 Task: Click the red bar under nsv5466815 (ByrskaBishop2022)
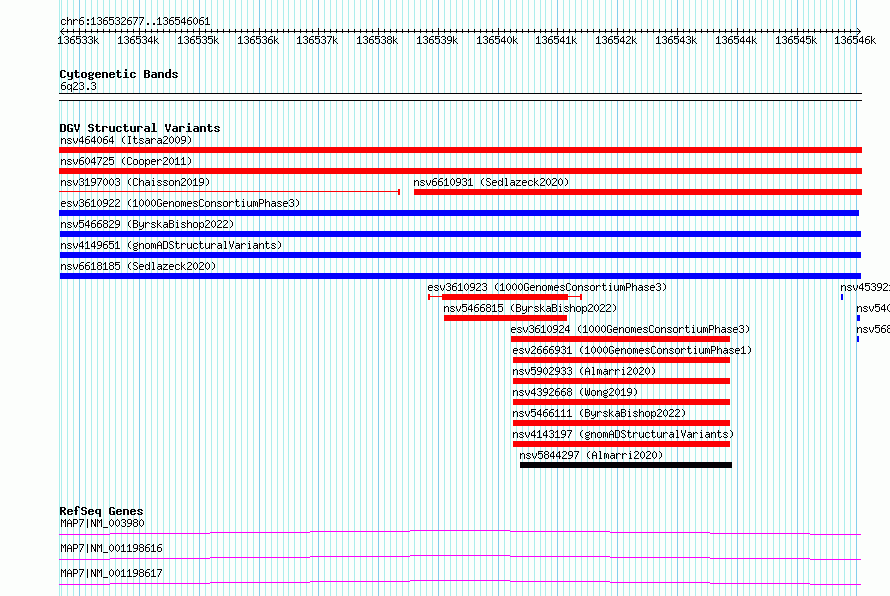pos(505,318)
